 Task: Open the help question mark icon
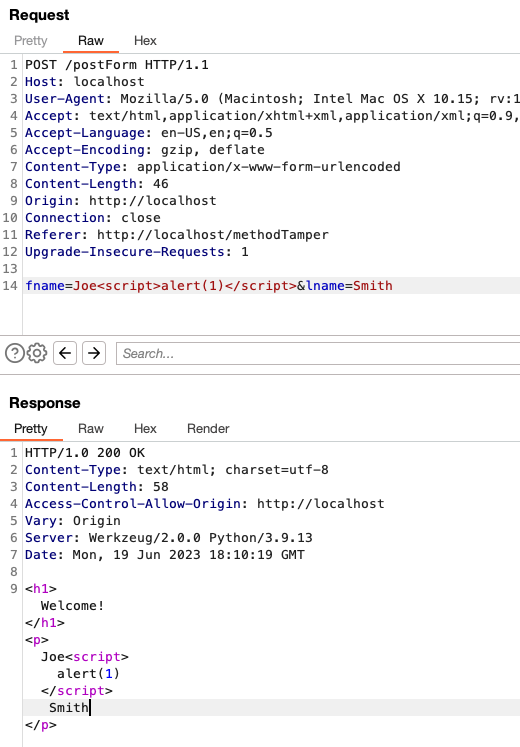click(15, 353)
